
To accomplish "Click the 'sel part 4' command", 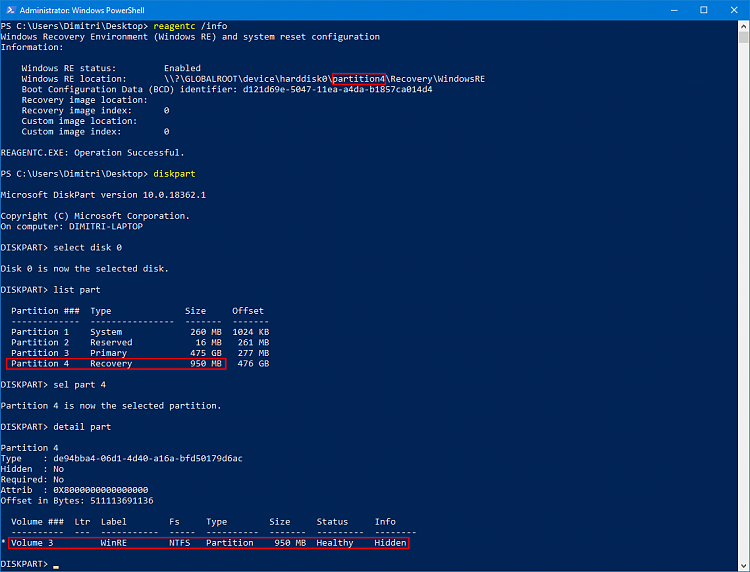I will [x=79, y=385].
